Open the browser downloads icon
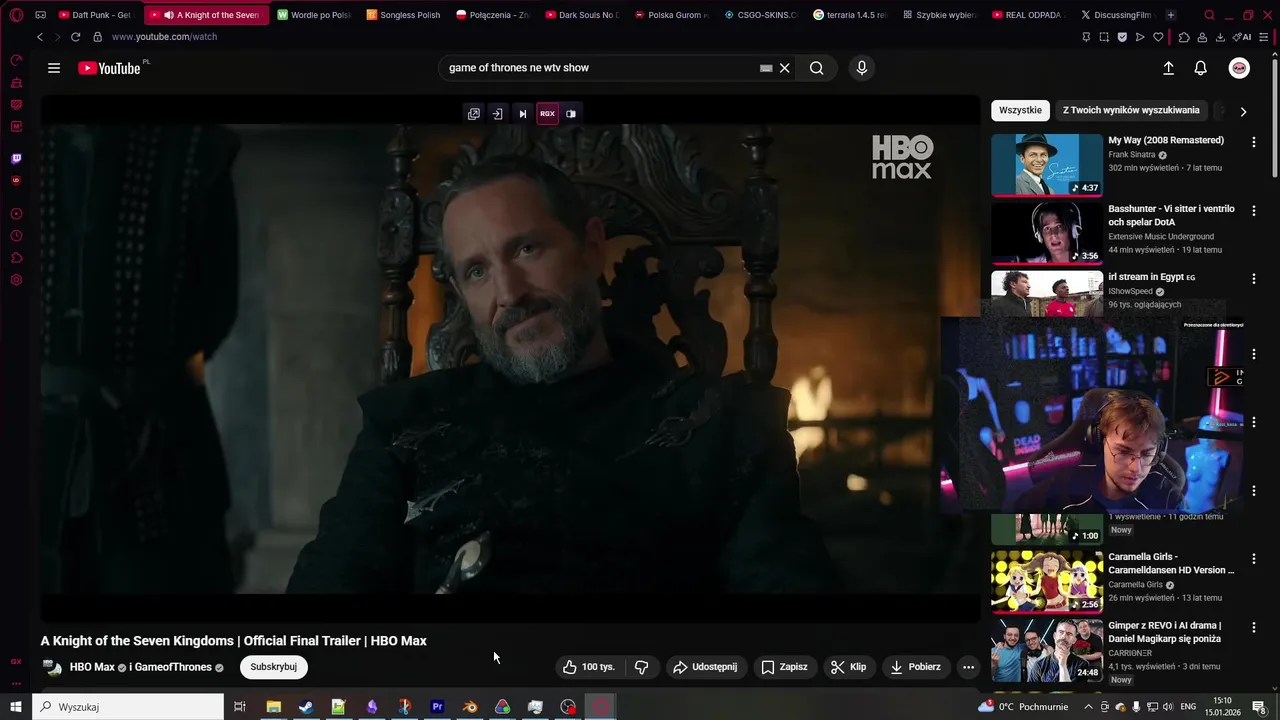This screenshot has width=1280, height=720. tap(1219, 37)
